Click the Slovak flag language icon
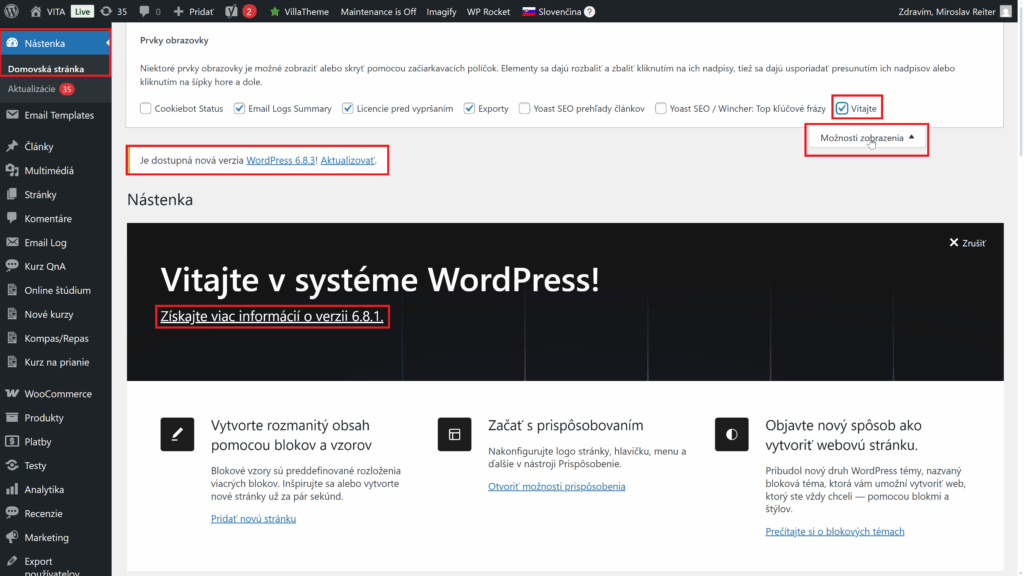This screenshot has width=1024, height=576. coord(528,11)
